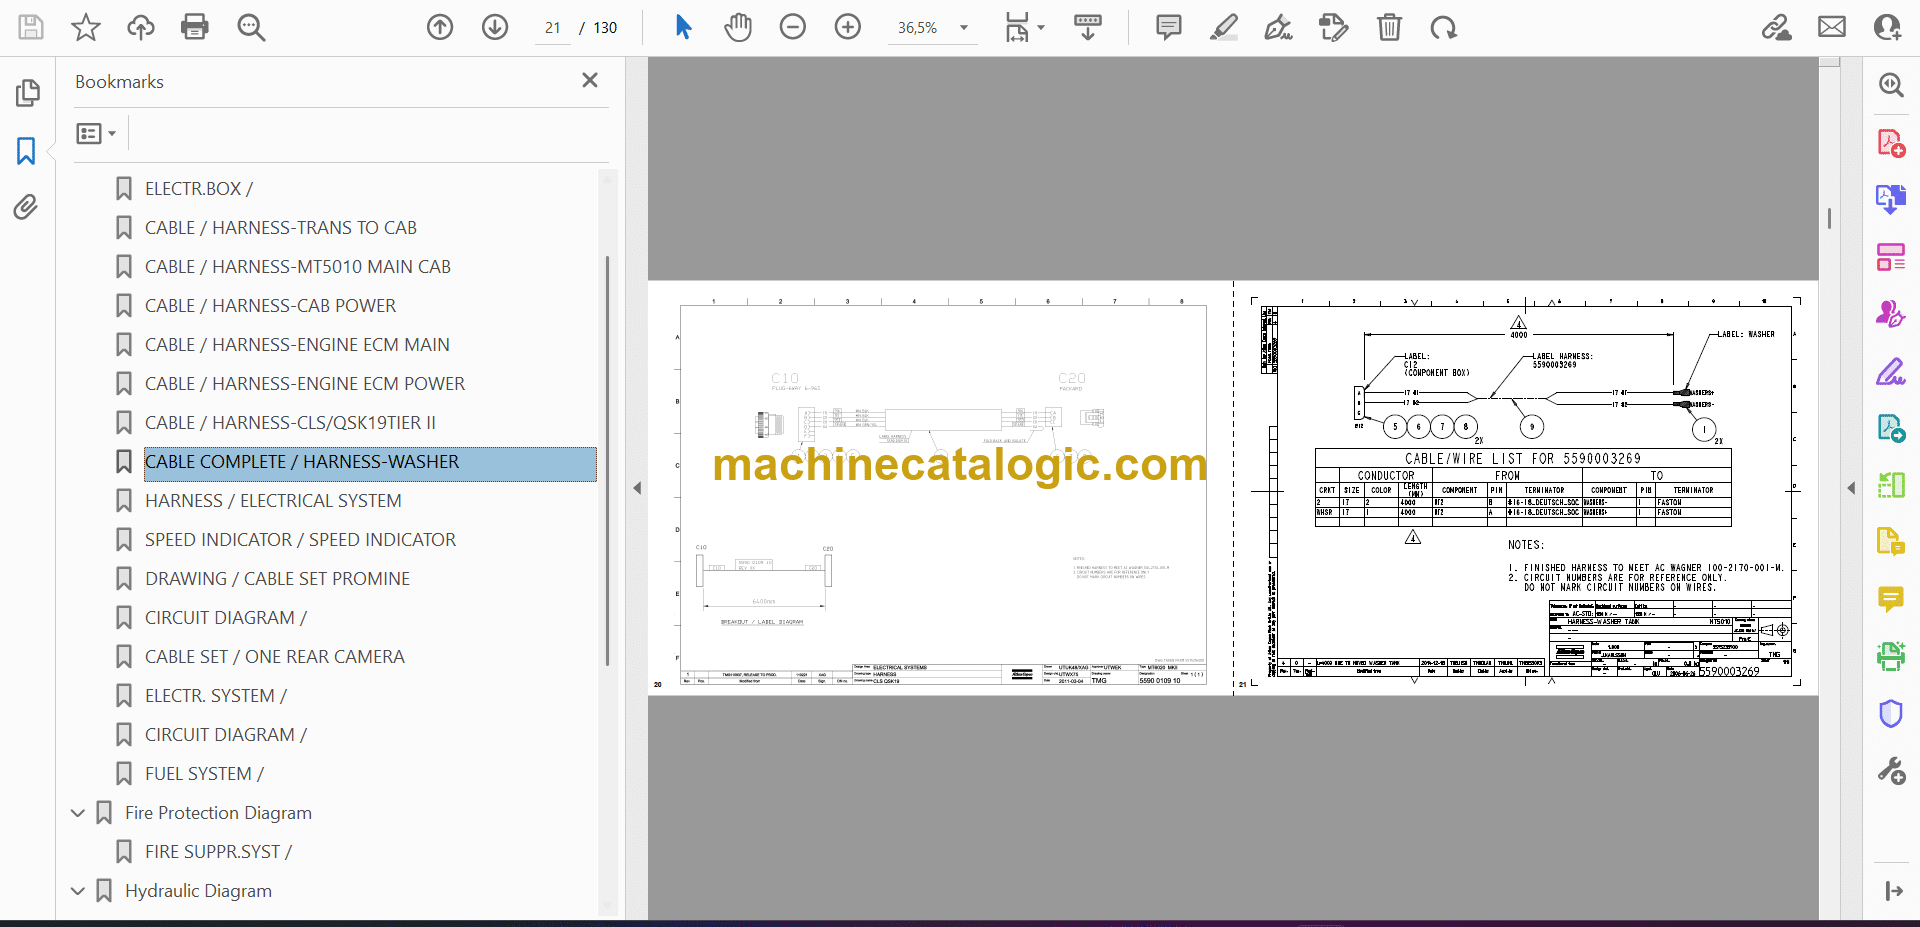Collapse the Fire Protection Diagram bookmark
The image size is (1920, 927).
pos(78,813)
